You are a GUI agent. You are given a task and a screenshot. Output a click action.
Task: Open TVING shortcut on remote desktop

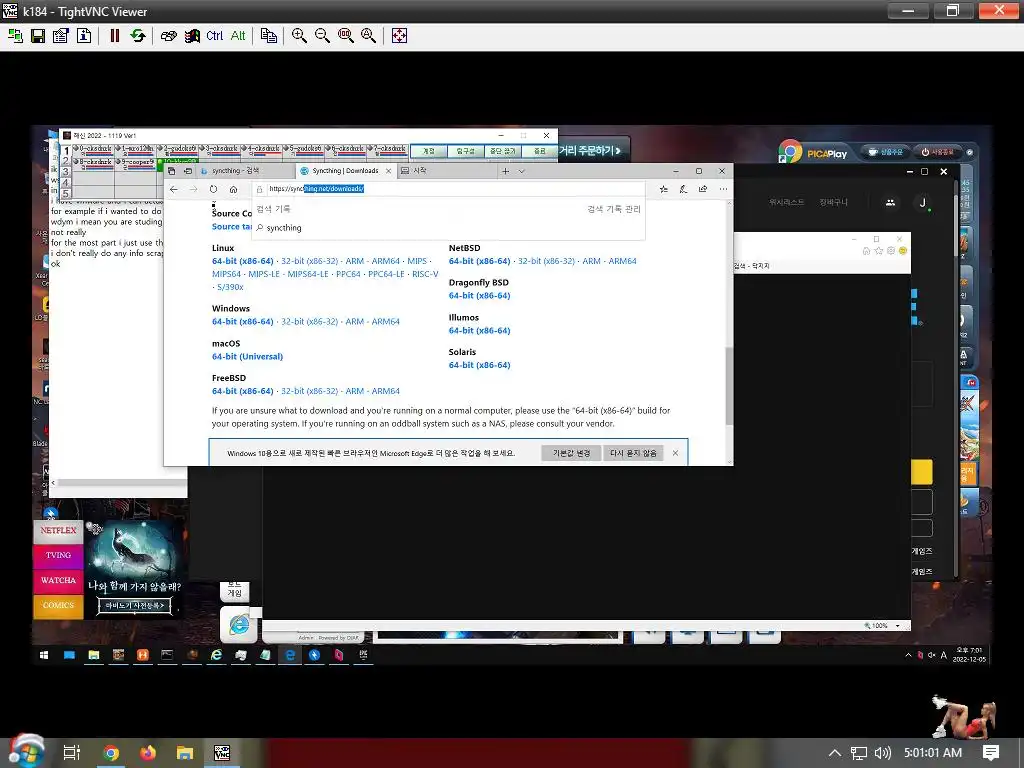click(x=58, y=555)
